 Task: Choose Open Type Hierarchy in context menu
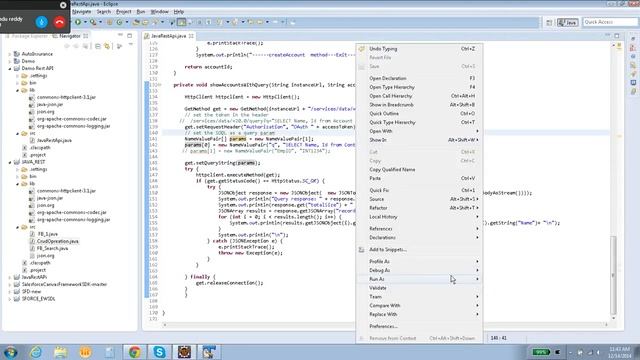(x=419, y=87)
